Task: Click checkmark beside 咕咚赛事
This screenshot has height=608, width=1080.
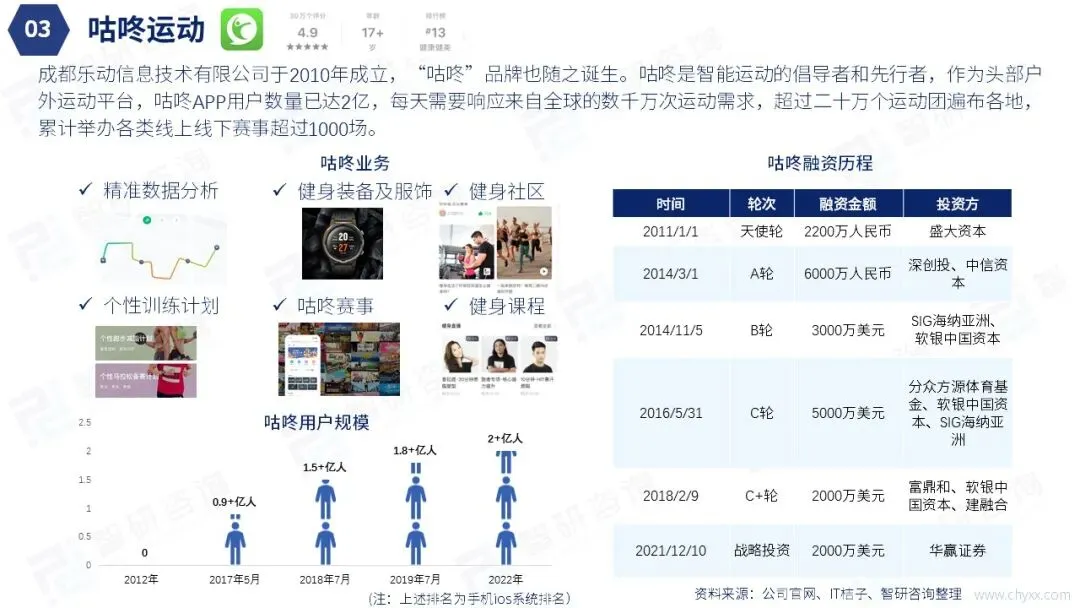Action: point(279,304)
